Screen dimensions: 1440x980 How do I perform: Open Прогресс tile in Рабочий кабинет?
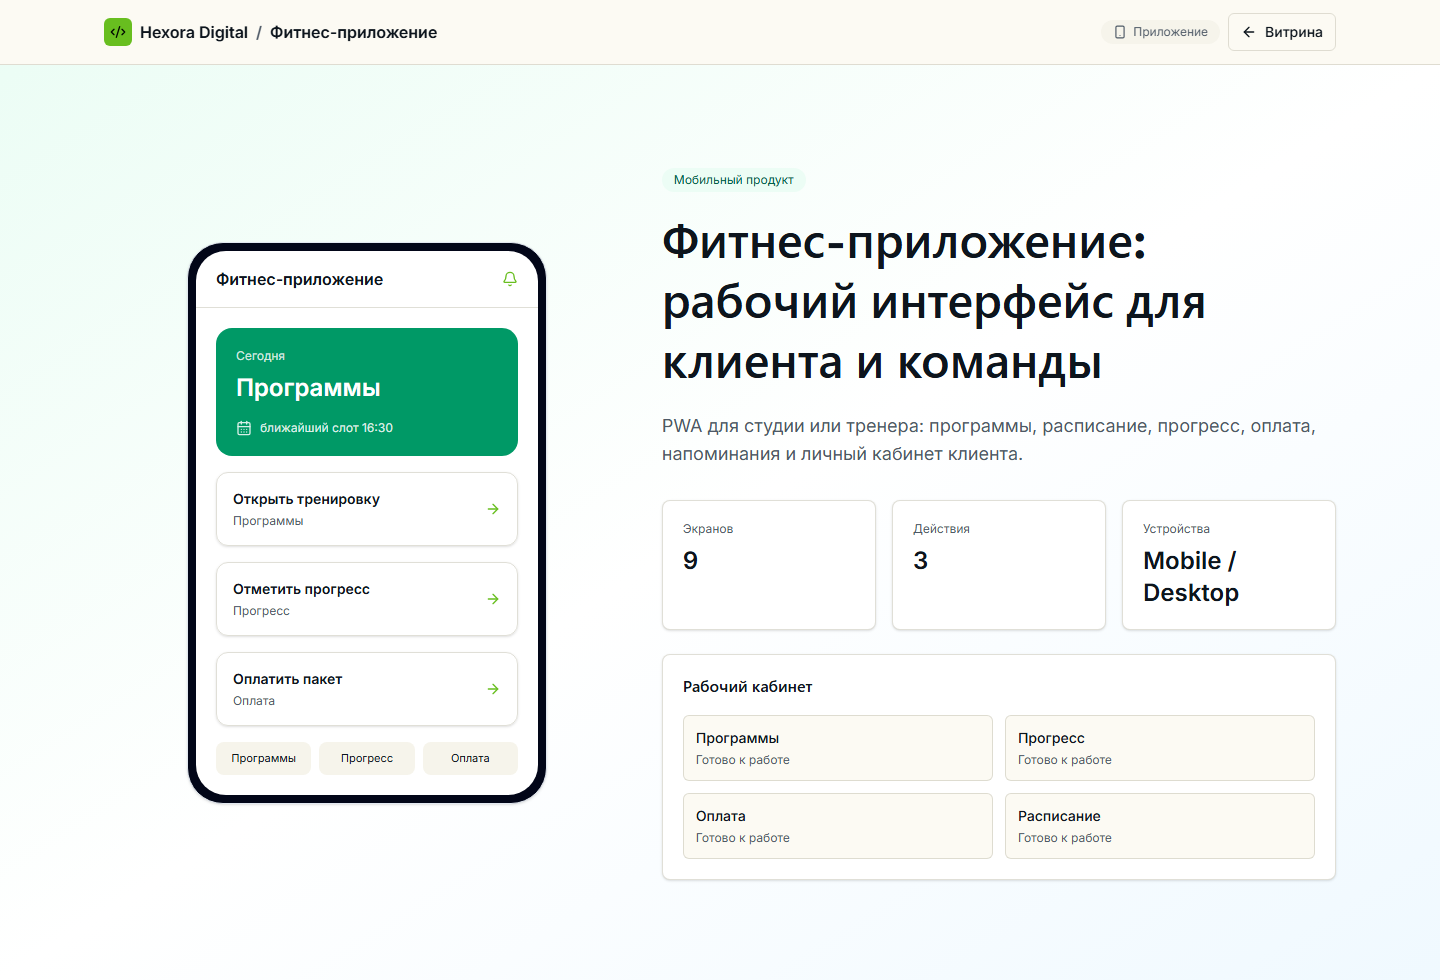(1160, 748)
